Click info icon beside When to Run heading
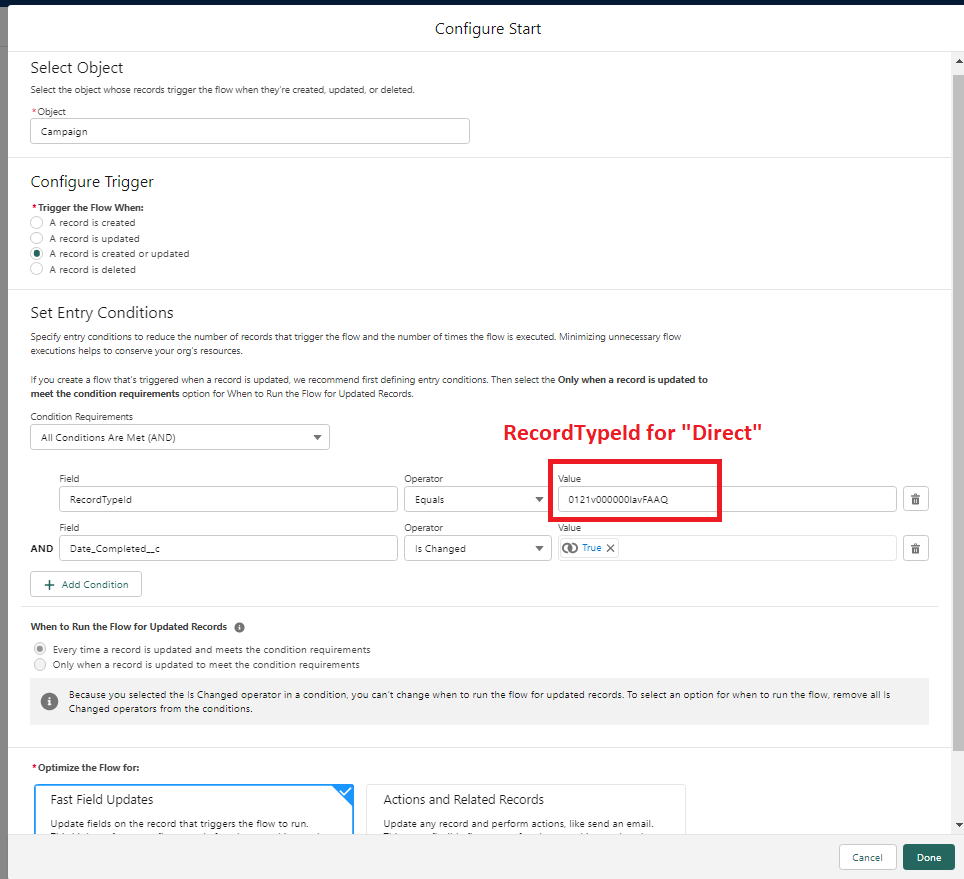964x879 pixels. (x=239, y=628)
